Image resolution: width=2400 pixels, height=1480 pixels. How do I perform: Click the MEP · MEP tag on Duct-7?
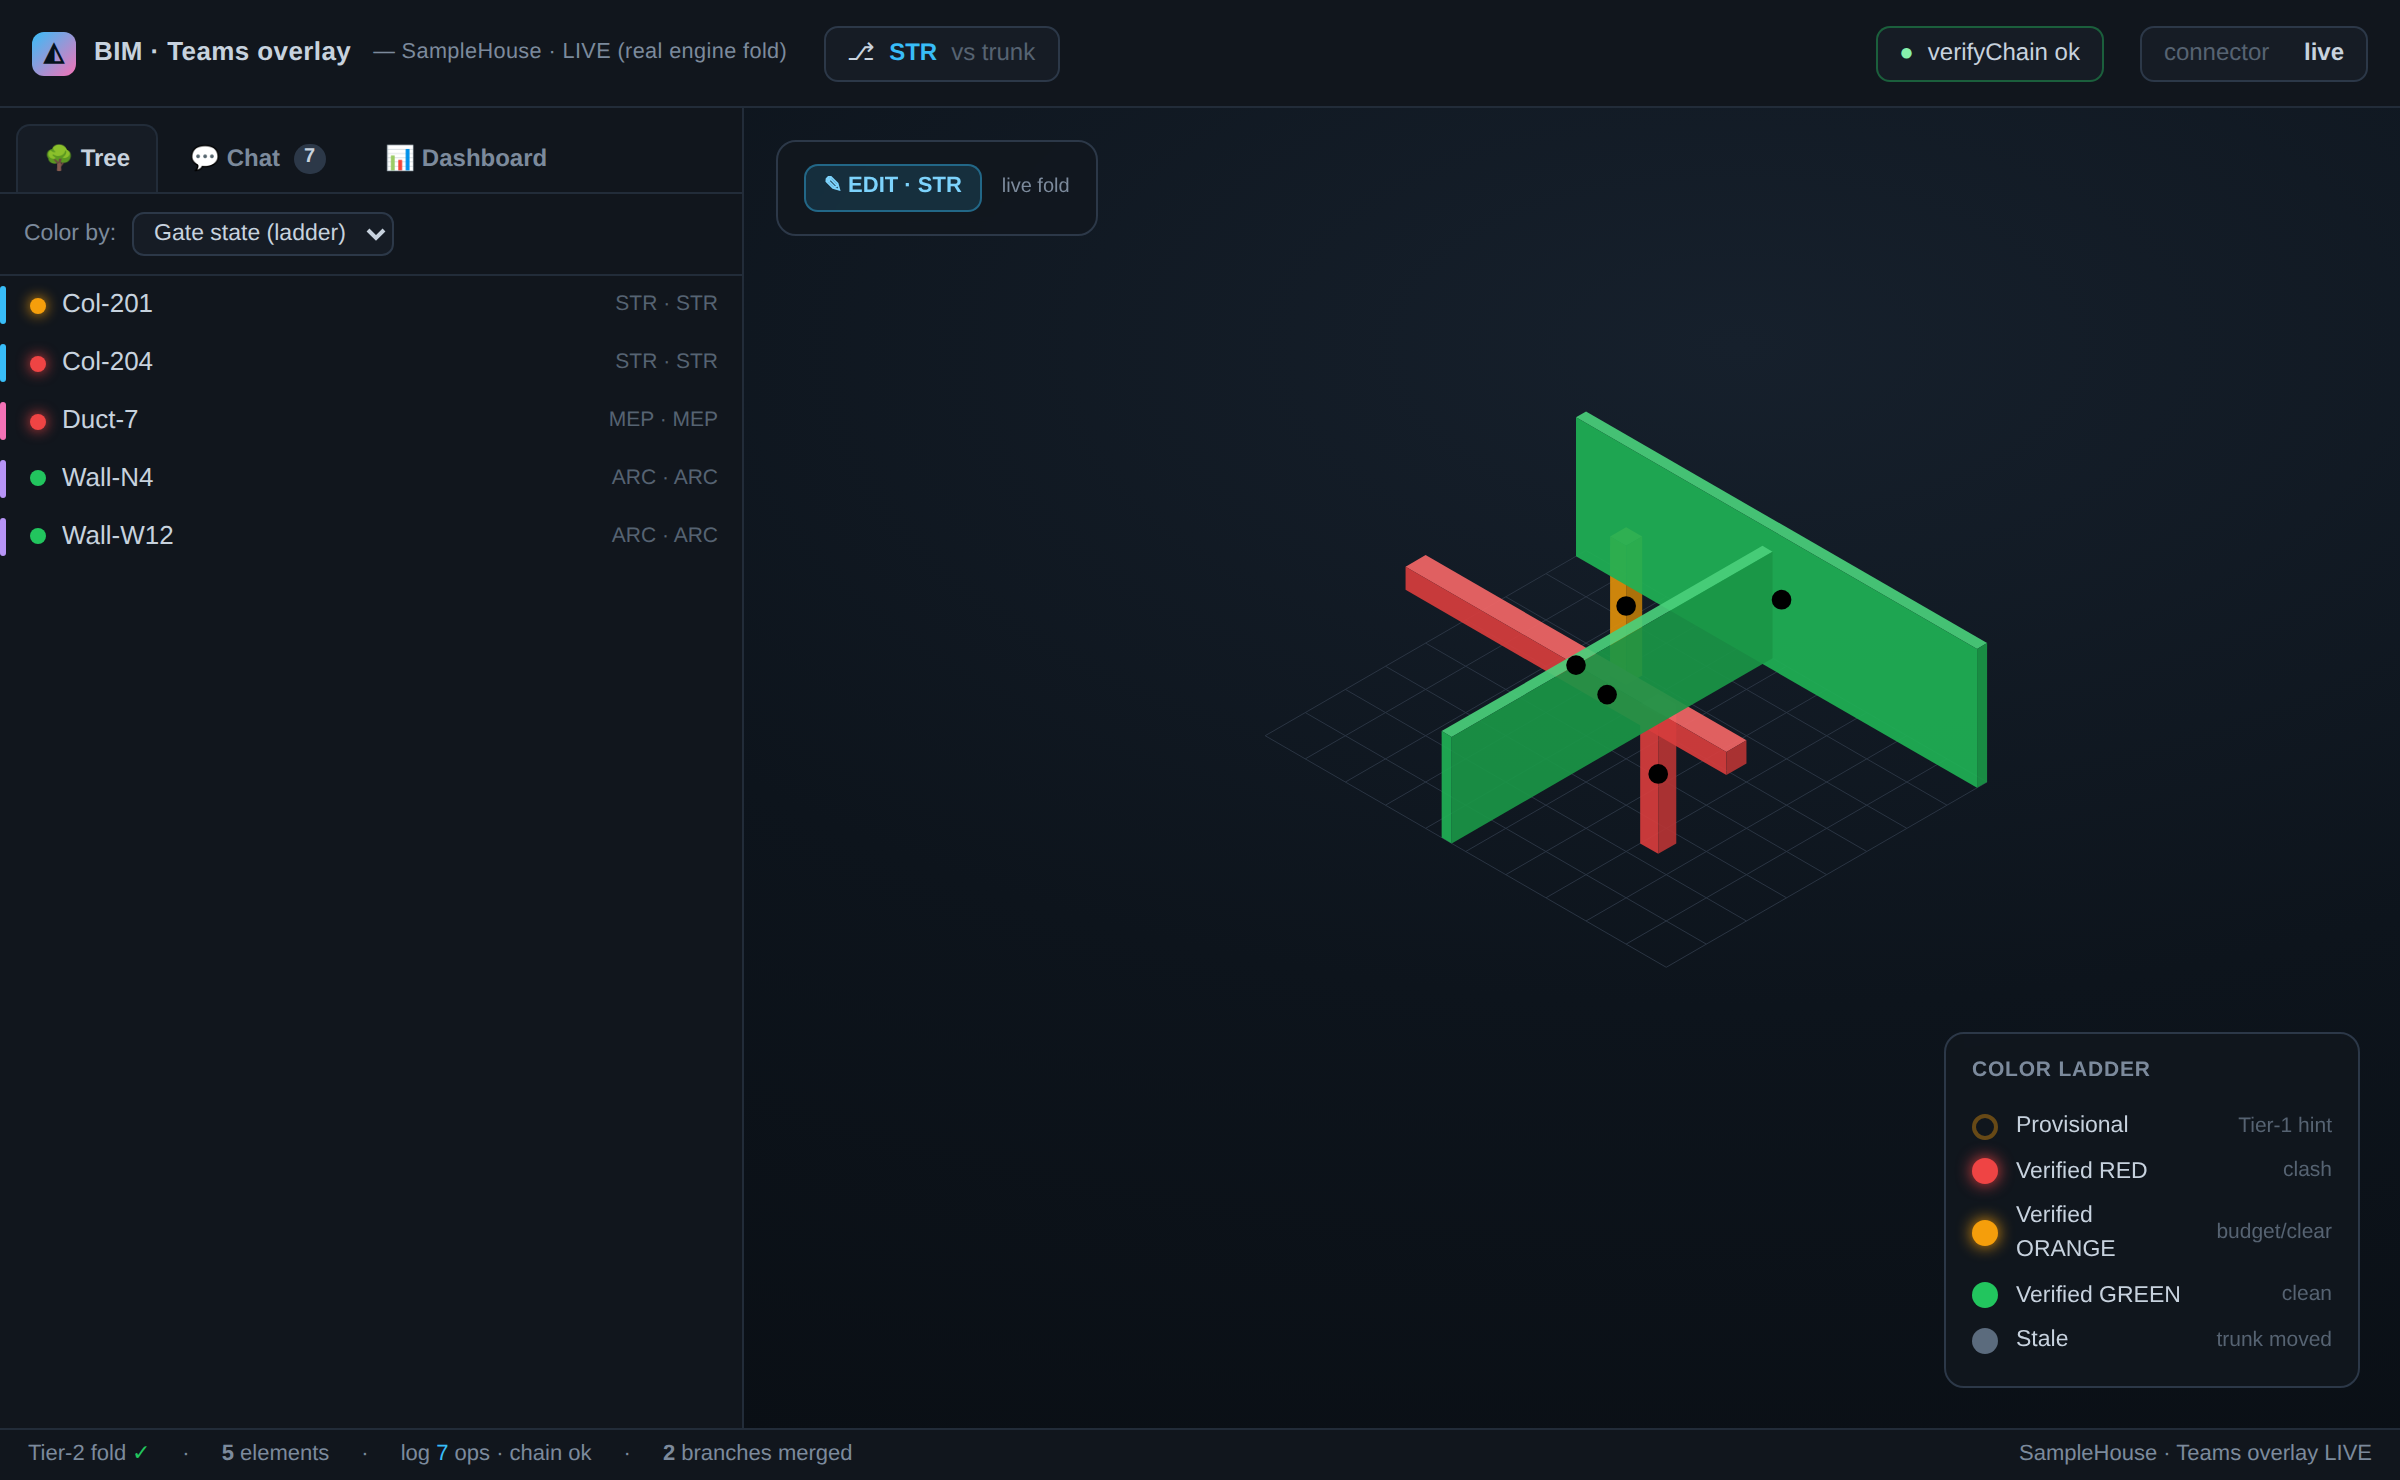tap(663, 419)
